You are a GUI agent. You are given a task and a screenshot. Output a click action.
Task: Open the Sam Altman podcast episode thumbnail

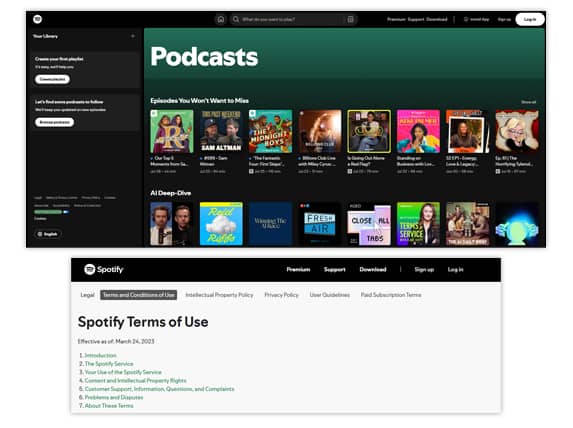[221, 131]
